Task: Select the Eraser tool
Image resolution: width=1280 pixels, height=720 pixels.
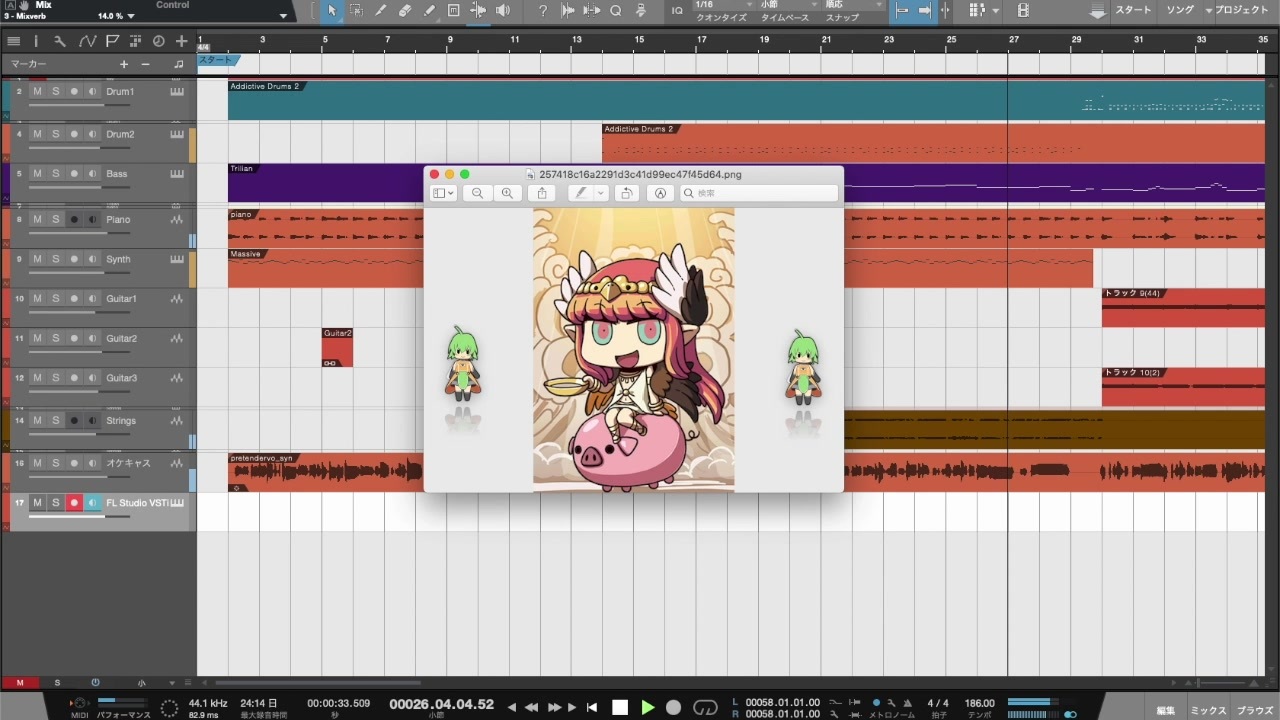Action: [405, 11]
